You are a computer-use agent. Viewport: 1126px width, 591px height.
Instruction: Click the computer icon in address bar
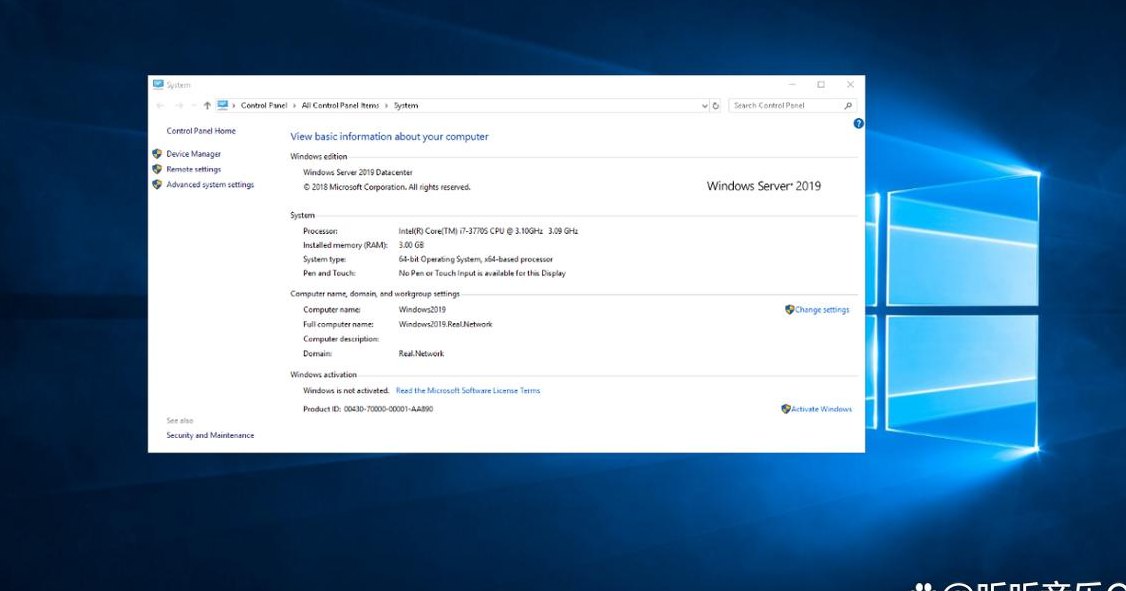tap(223, 105)
